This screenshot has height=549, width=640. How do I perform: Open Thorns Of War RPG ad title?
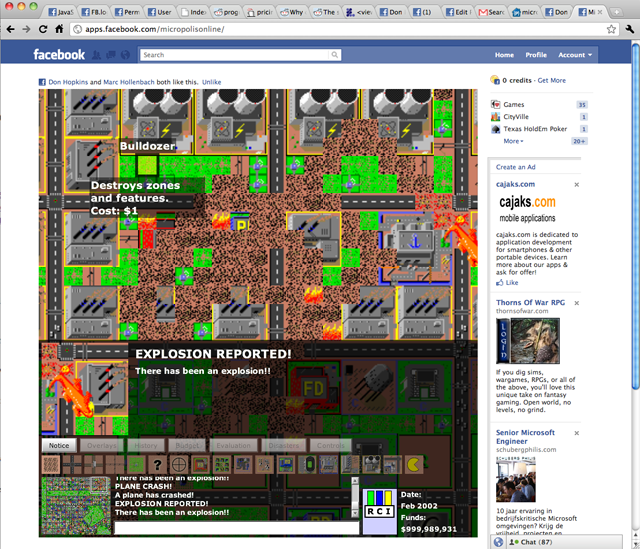tap(530, 302)
